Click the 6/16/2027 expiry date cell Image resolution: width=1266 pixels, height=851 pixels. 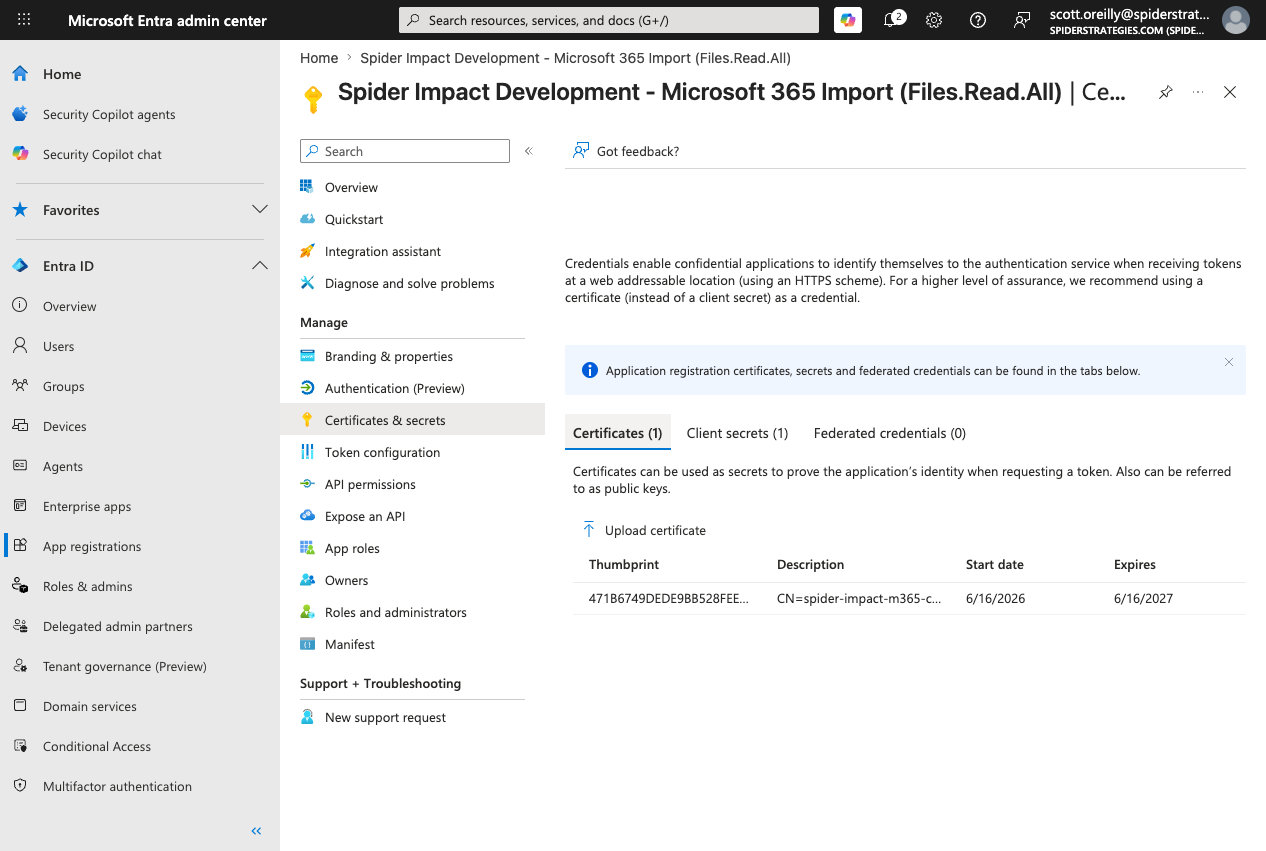click(1143, 598)
